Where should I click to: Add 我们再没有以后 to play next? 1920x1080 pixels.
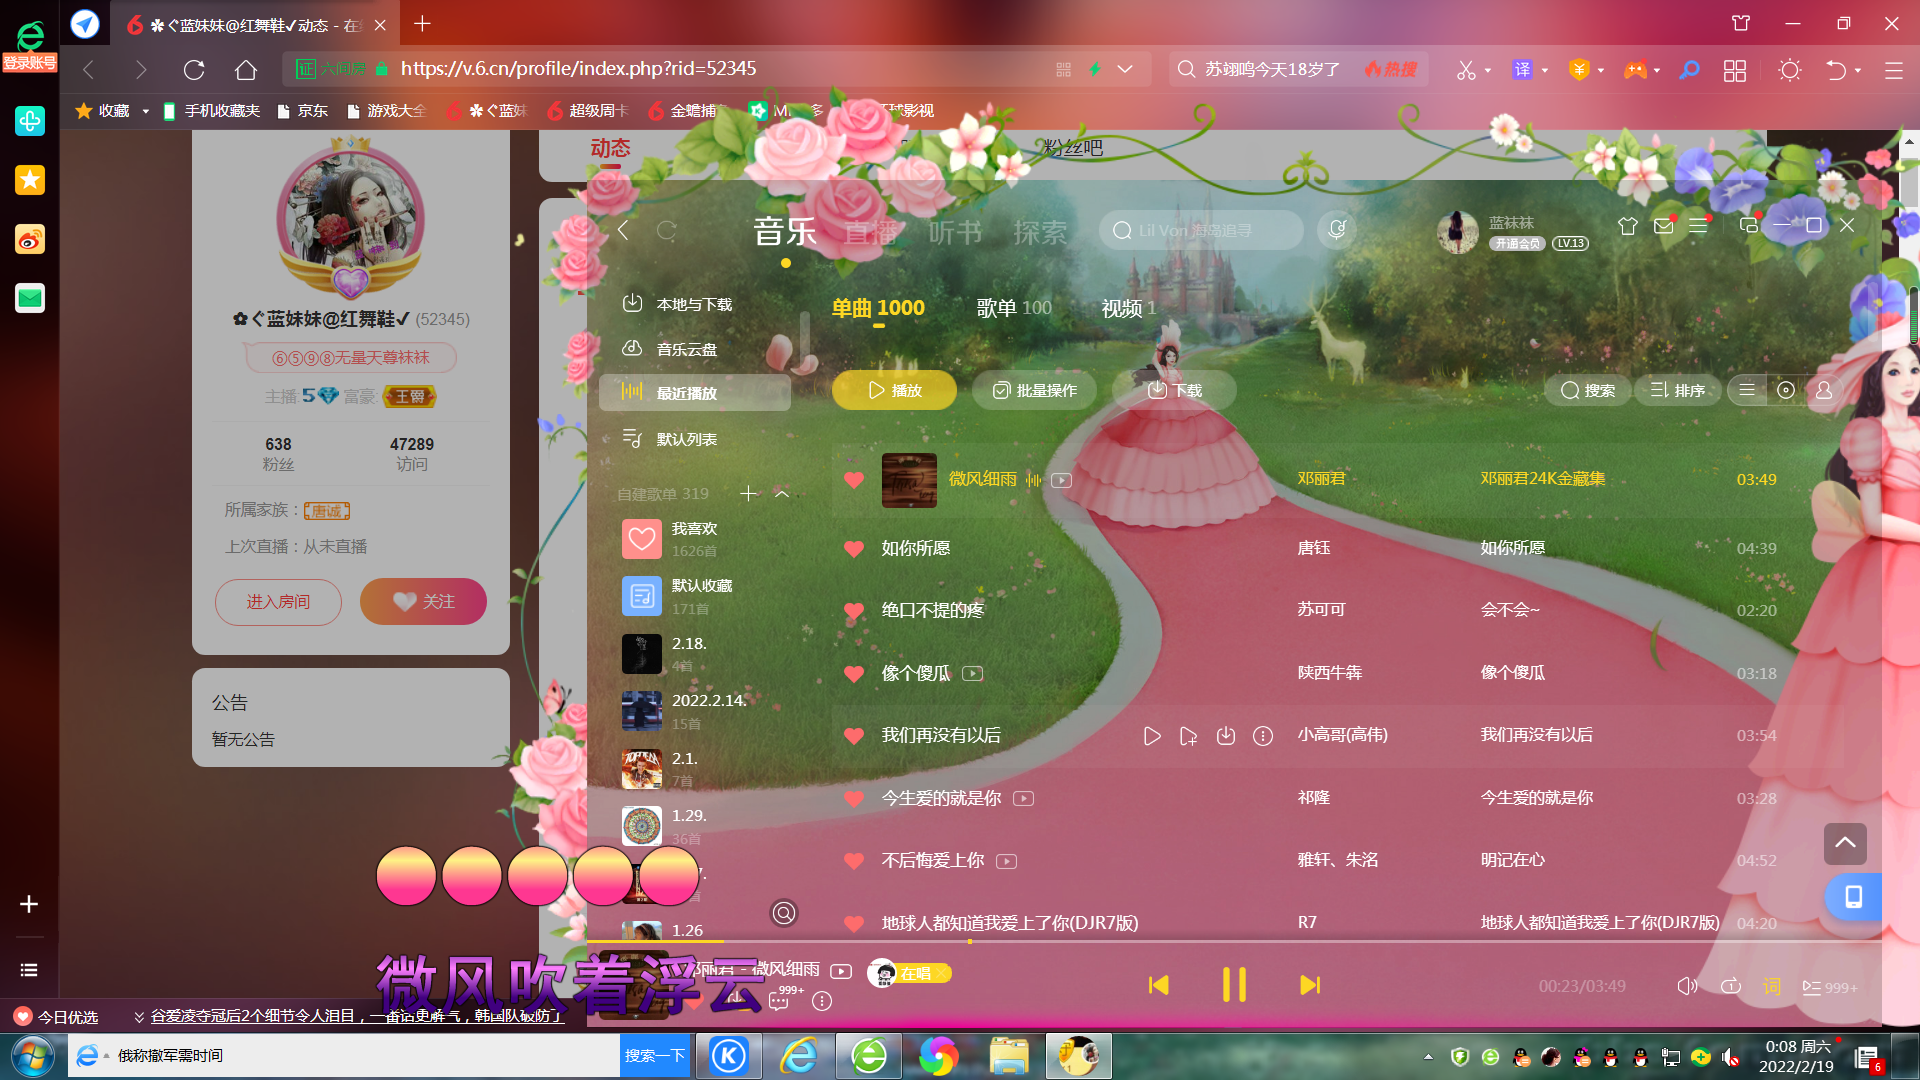[1188, 736]
